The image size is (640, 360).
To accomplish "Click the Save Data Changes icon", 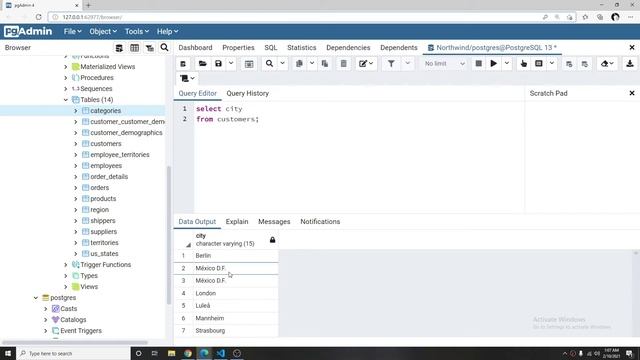I will (x=249, y=64).
